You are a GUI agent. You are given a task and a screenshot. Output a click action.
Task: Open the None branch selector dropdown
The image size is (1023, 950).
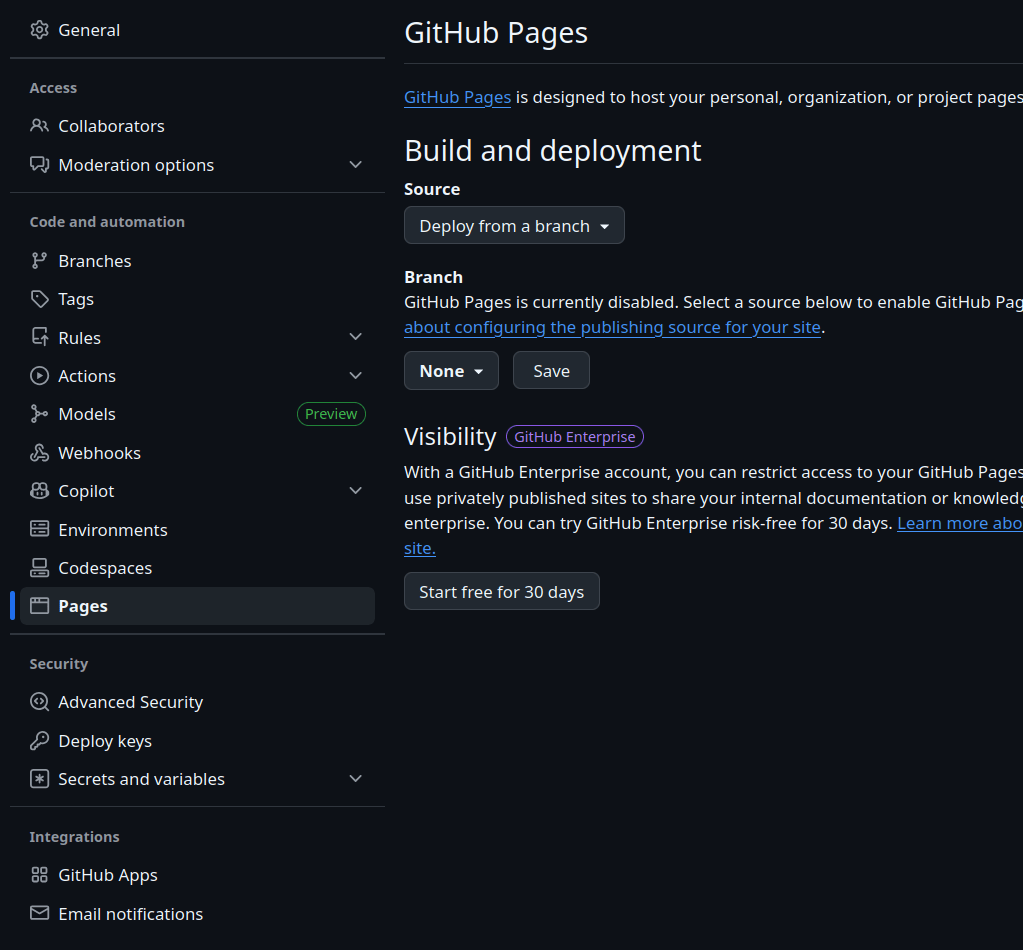pos(451,371)
